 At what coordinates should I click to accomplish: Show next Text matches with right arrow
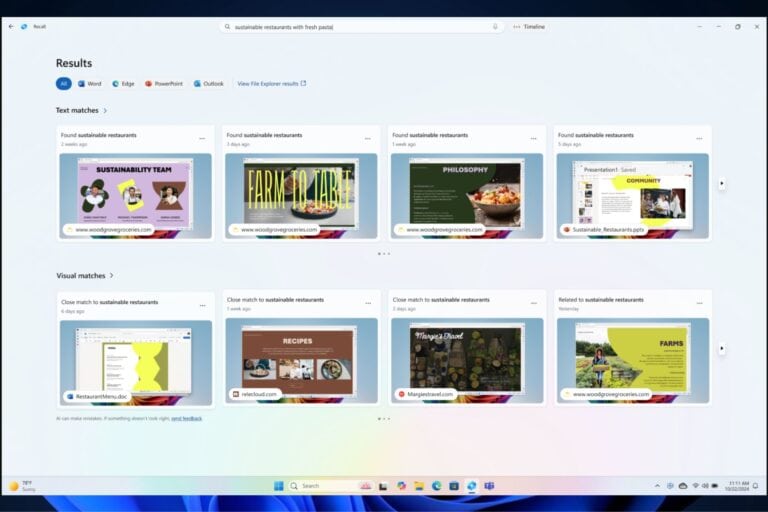721,183
